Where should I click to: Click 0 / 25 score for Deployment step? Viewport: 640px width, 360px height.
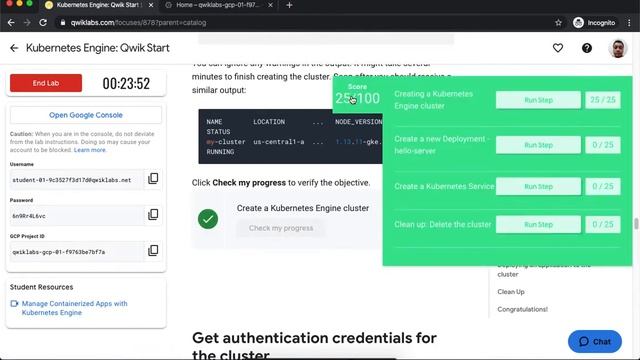pos(603,145)
